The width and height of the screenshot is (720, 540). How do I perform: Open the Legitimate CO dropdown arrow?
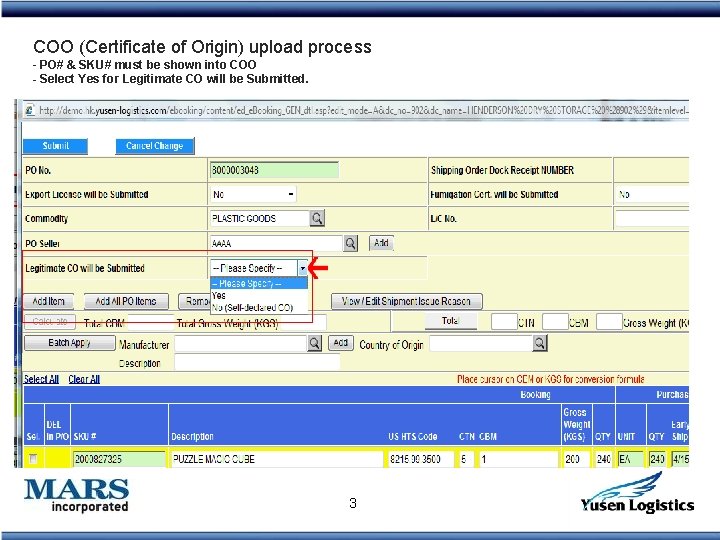pyautogui.click(x=303, y=268)
